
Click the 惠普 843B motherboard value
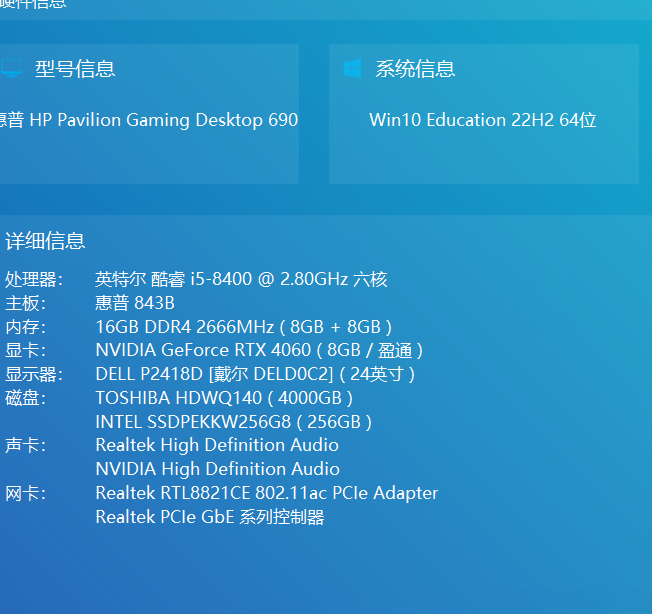point(135,303)
